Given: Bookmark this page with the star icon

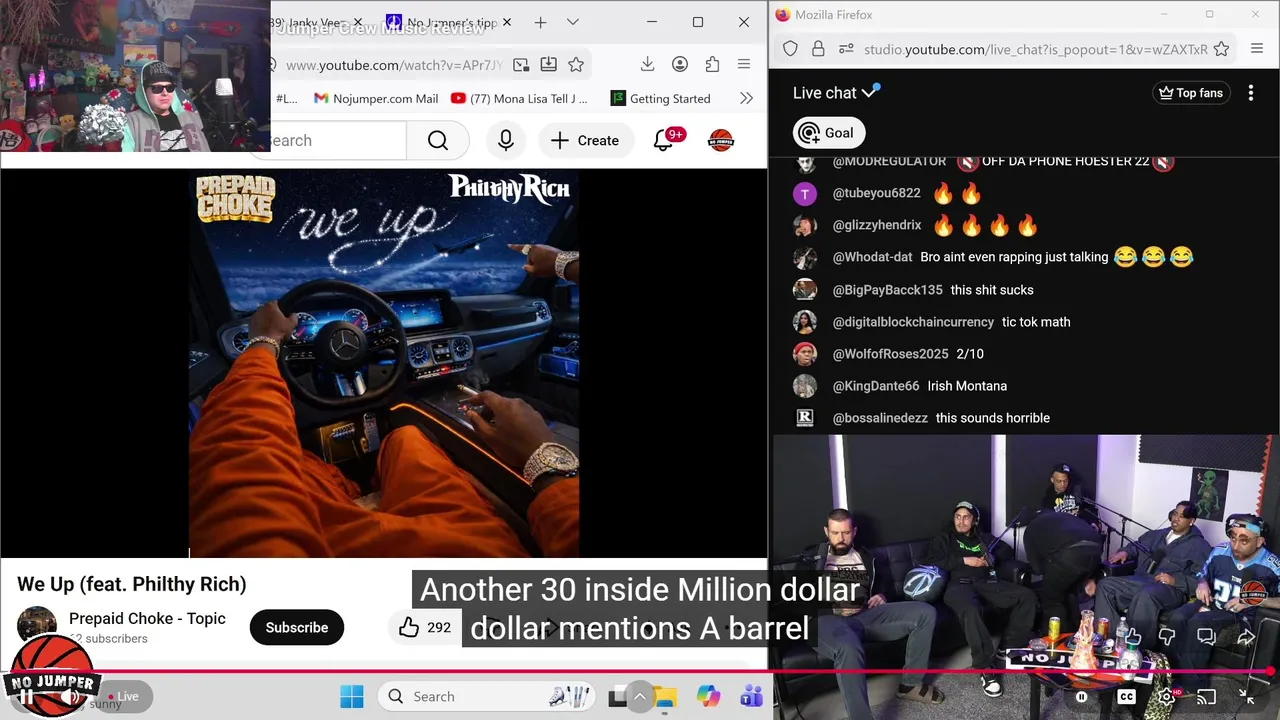Looking at the screenshot, I should (x=576, y=65).
